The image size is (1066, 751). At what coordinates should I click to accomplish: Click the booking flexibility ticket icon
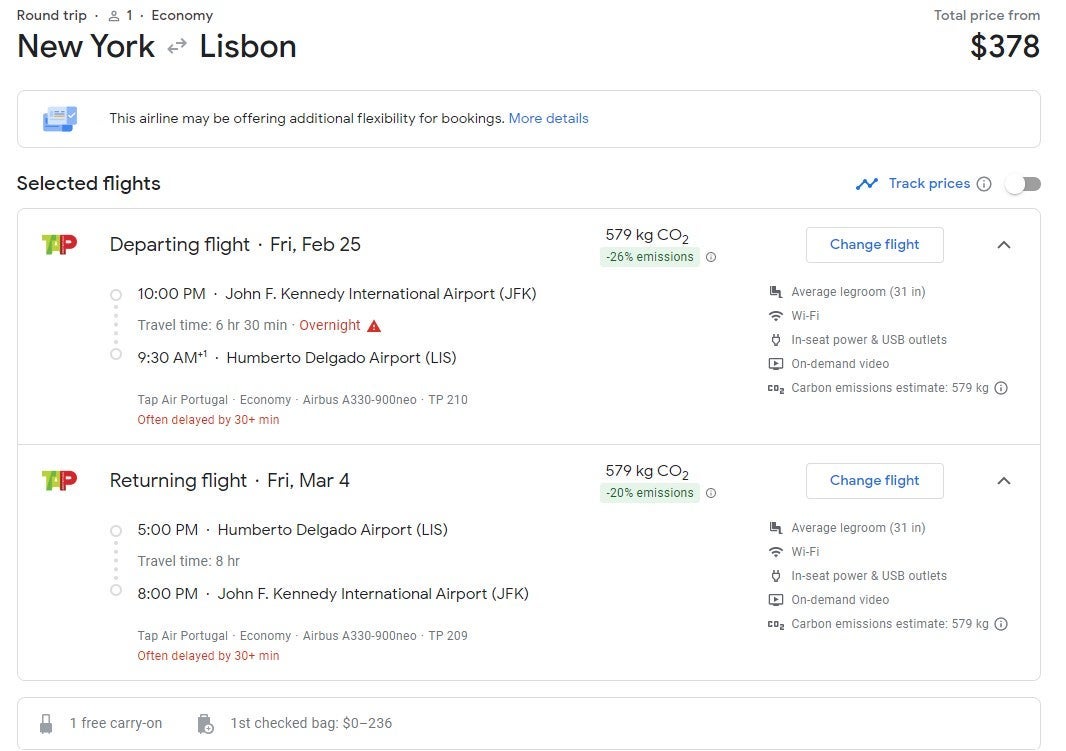coord(59,119)
